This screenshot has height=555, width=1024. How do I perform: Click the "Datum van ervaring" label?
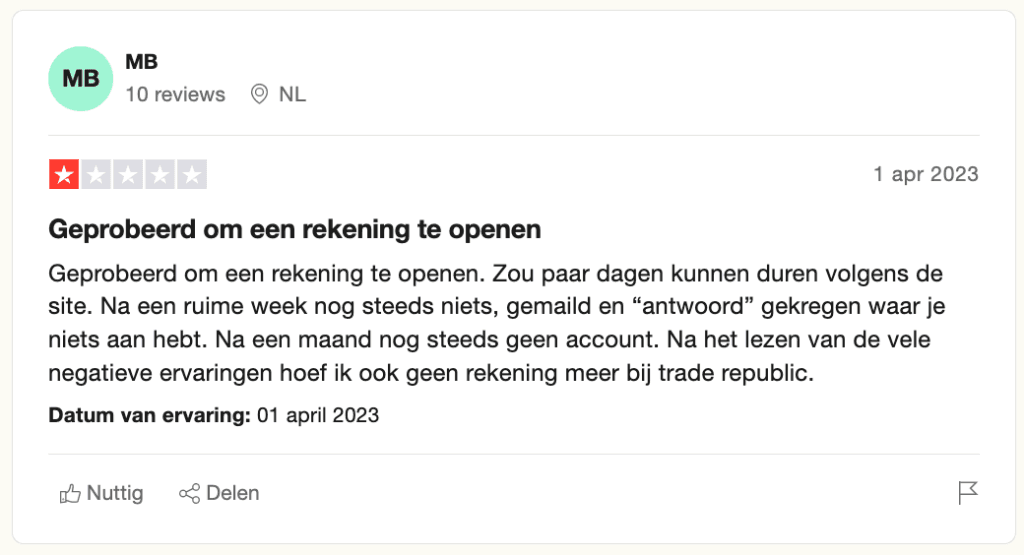click(149, 414)
